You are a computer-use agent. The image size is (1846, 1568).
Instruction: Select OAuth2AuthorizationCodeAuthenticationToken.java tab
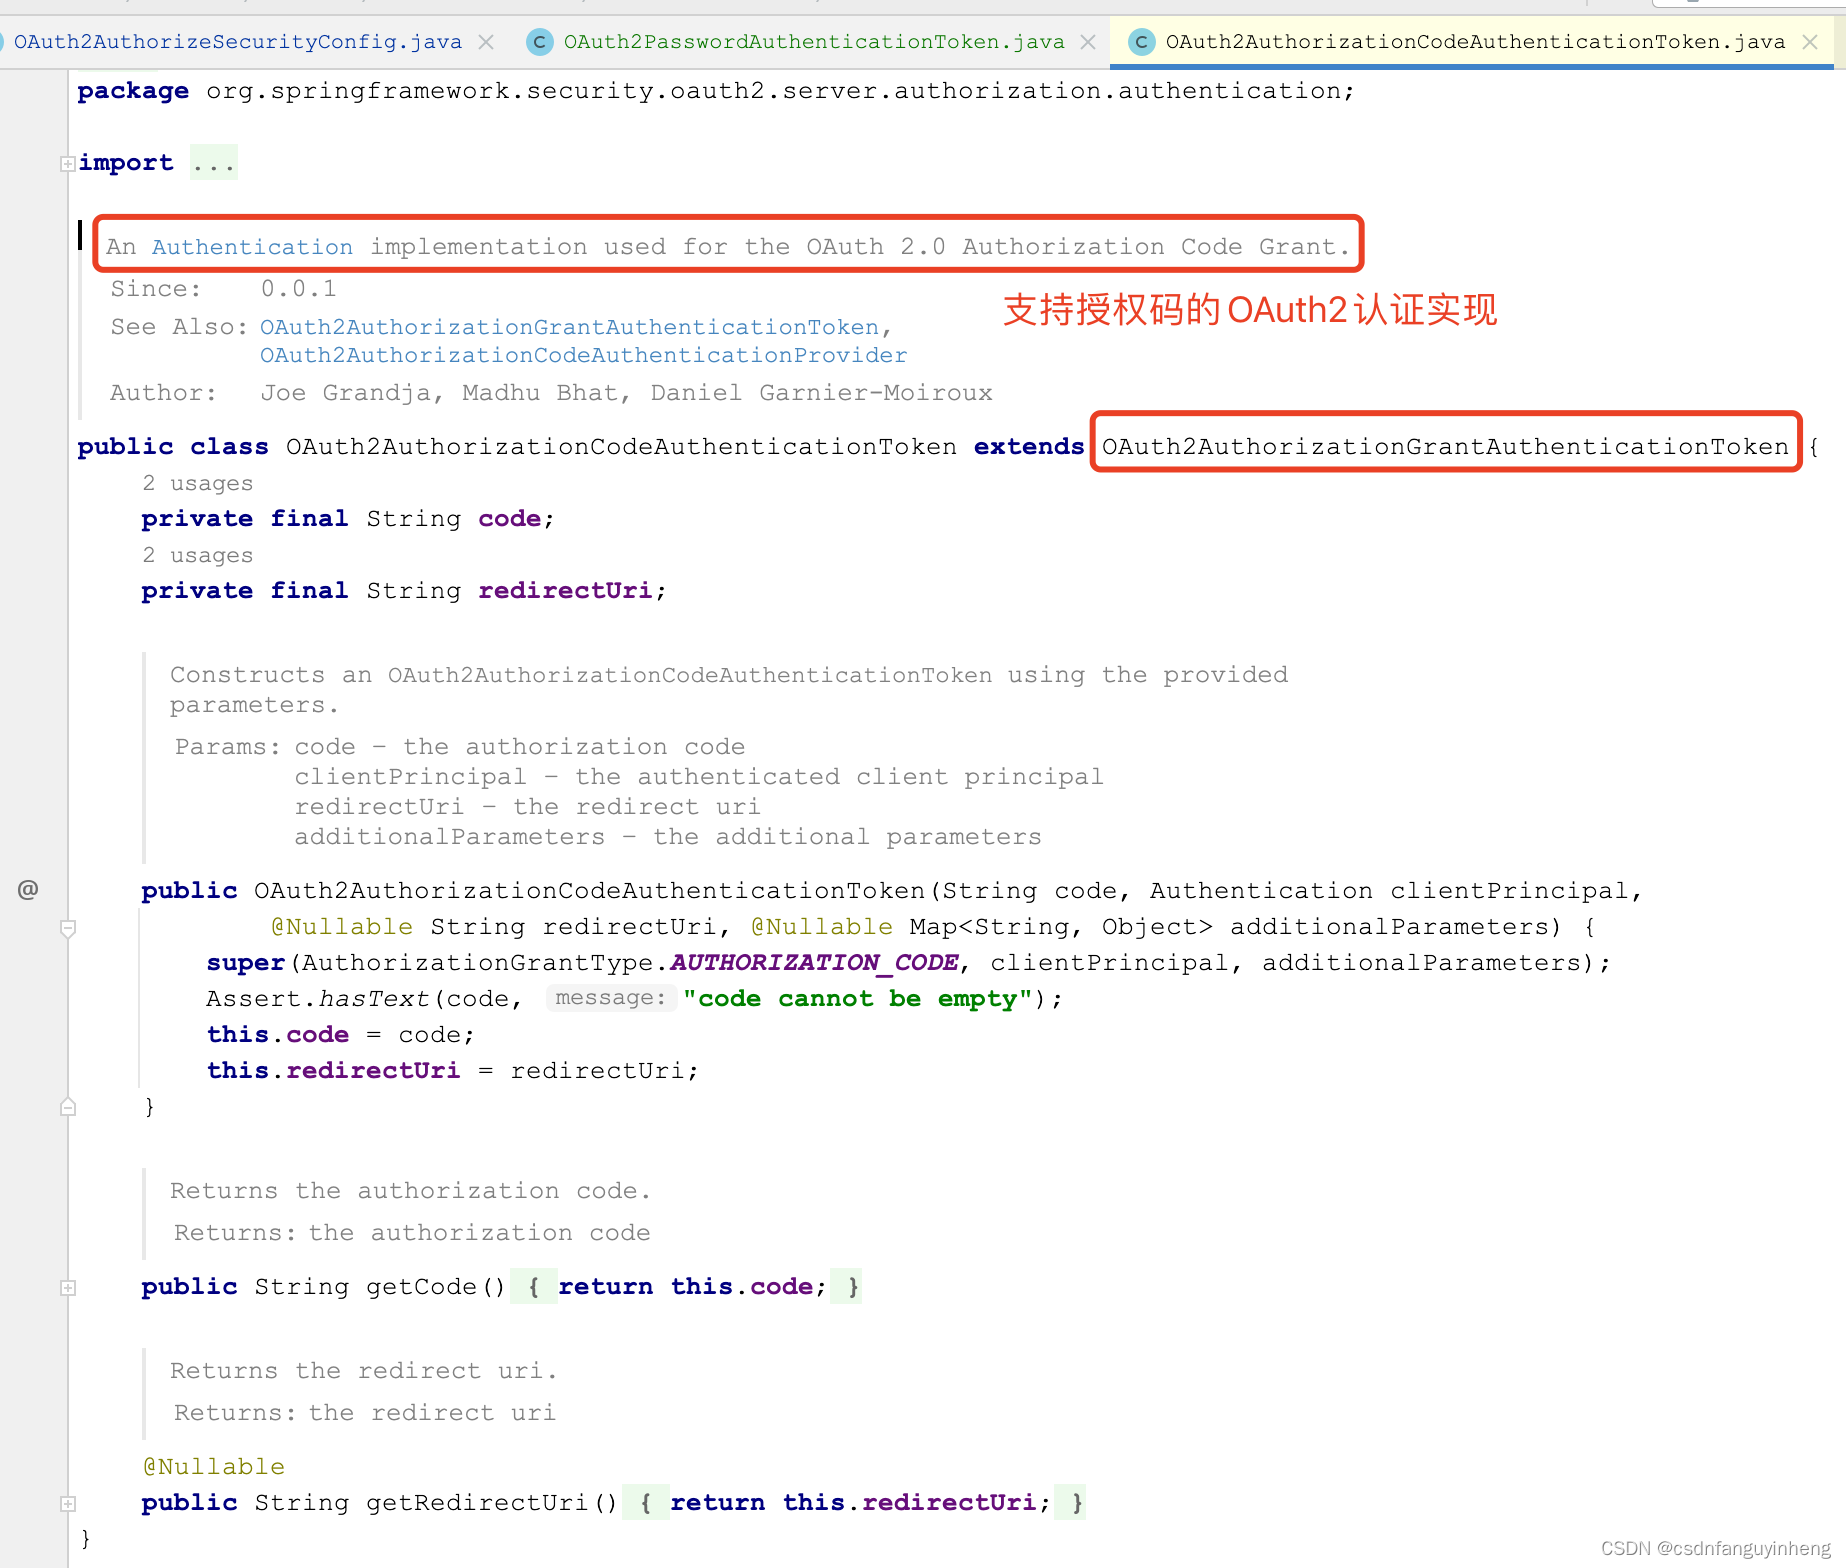(x=1475, y=42)
